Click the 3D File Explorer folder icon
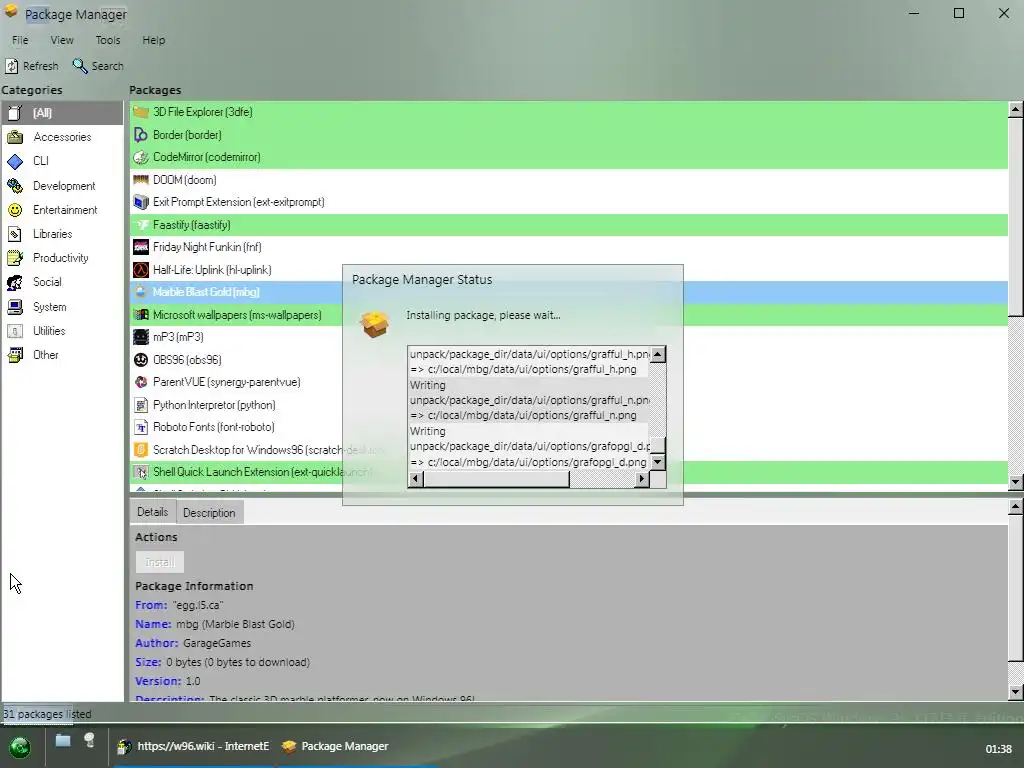 tap(141, 112)
